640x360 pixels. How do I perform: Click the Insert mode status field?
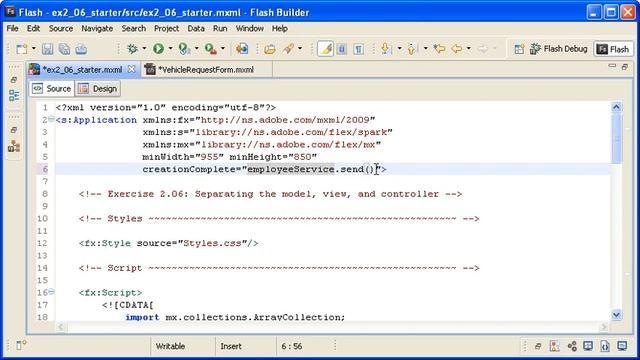coord(231,346)
